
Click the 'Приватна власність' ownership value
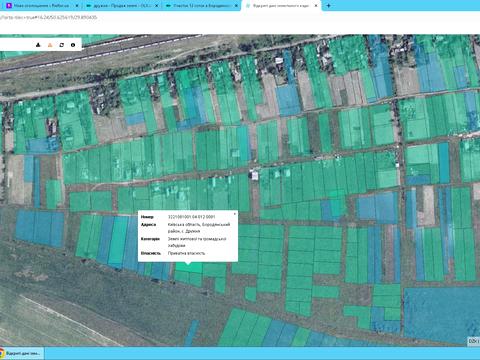(x=186, y=253)
